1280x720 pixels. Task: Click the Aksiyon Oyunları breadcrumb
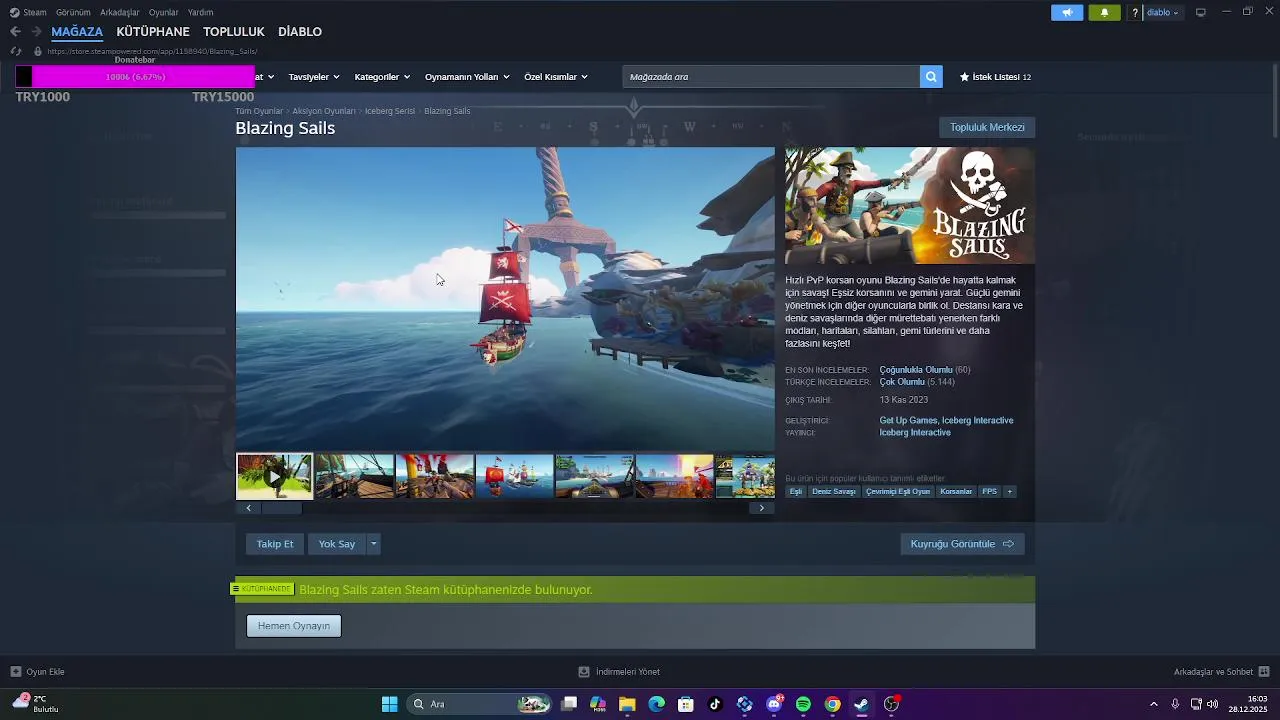324,111
